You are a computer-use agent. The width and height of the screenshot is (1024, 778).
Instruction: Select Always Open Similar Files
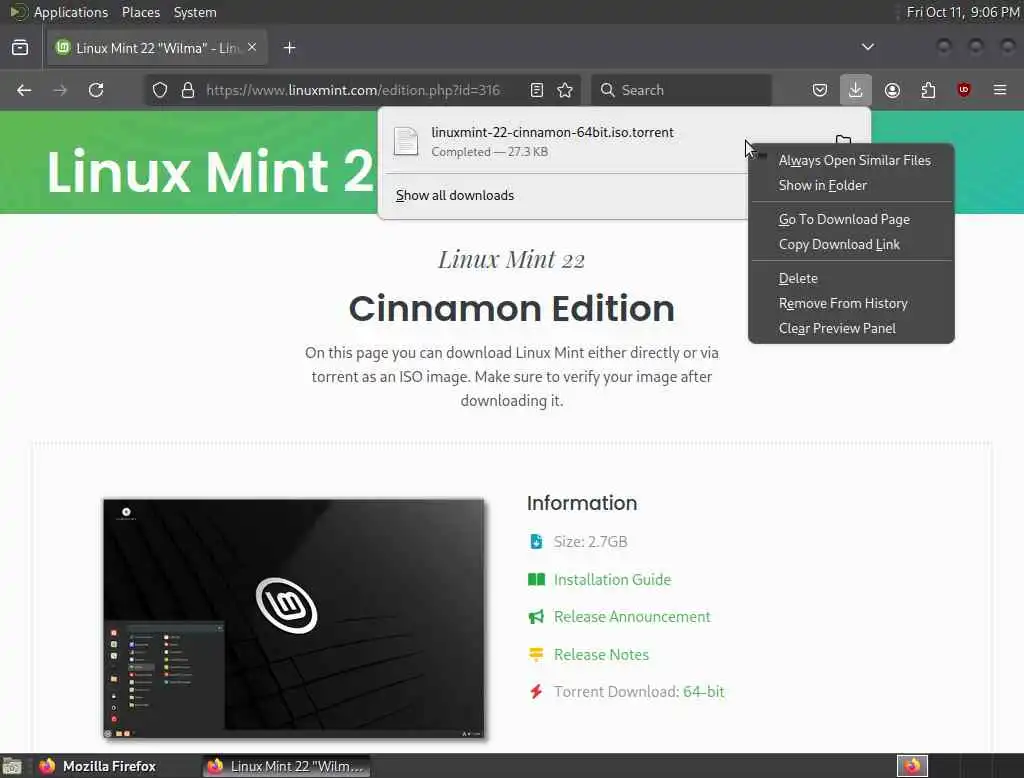click(854, 160)
